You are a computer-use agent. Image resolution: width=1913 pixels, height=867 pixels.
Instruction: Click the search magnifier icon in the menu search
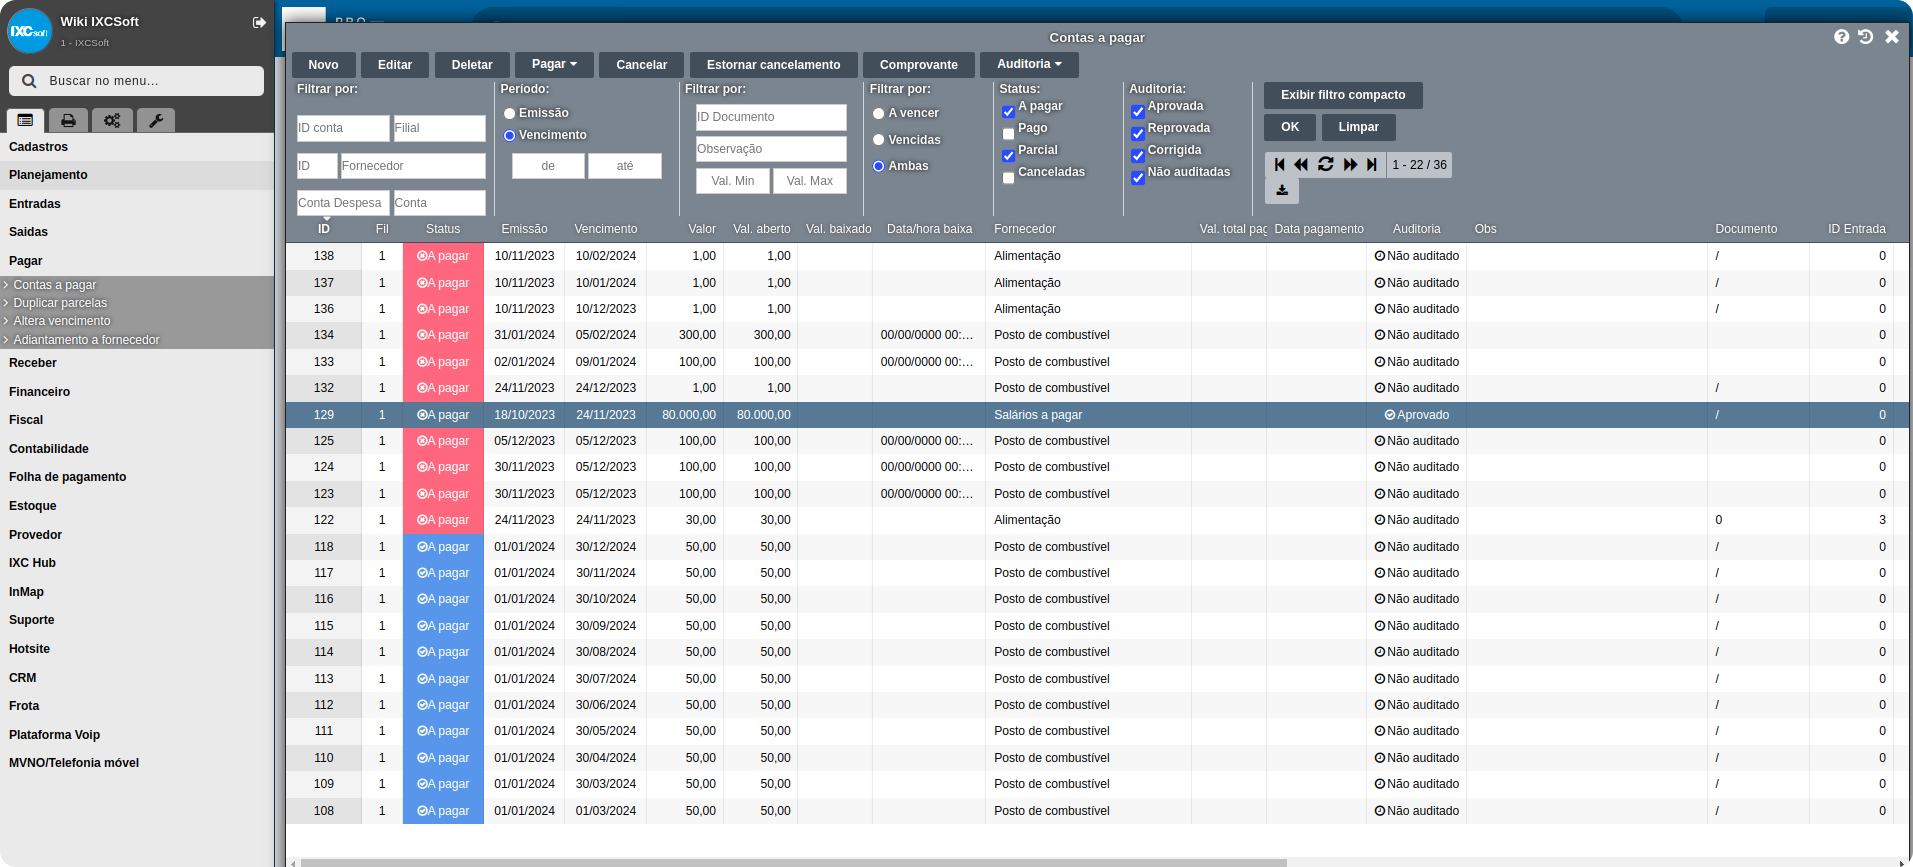coord(29,81)
